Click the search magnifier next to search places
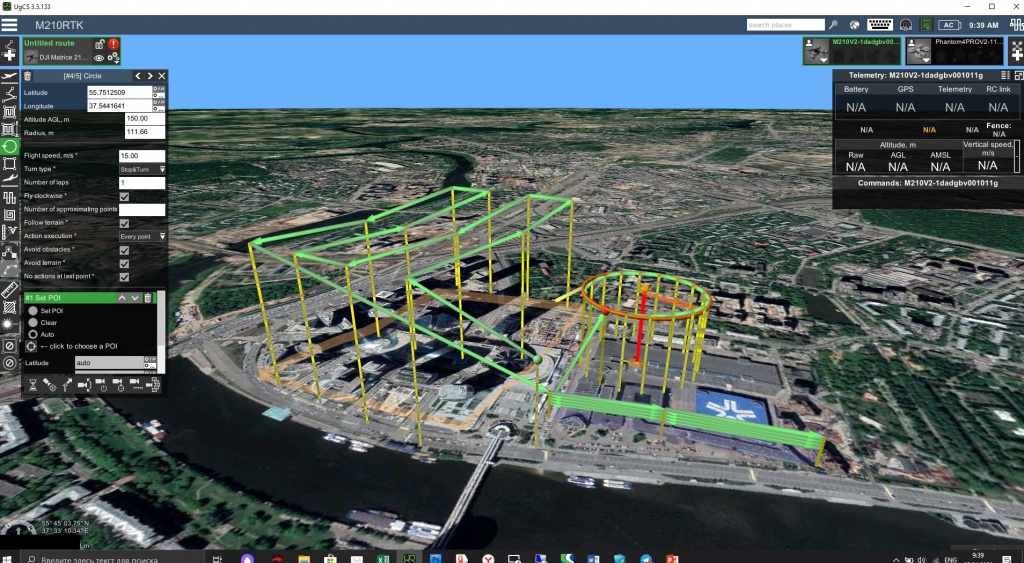The width and height of the screenshot is (1024, 563). coord(833,24)
